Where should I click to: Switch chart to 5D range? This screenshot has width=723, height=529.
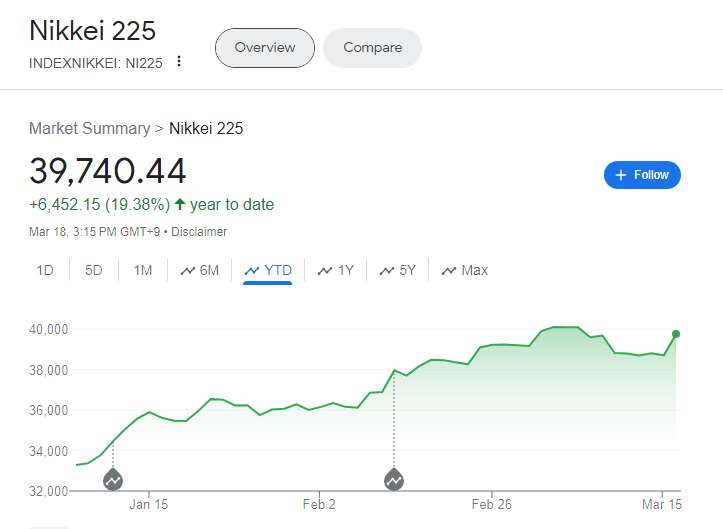click(x=93, y=270)
